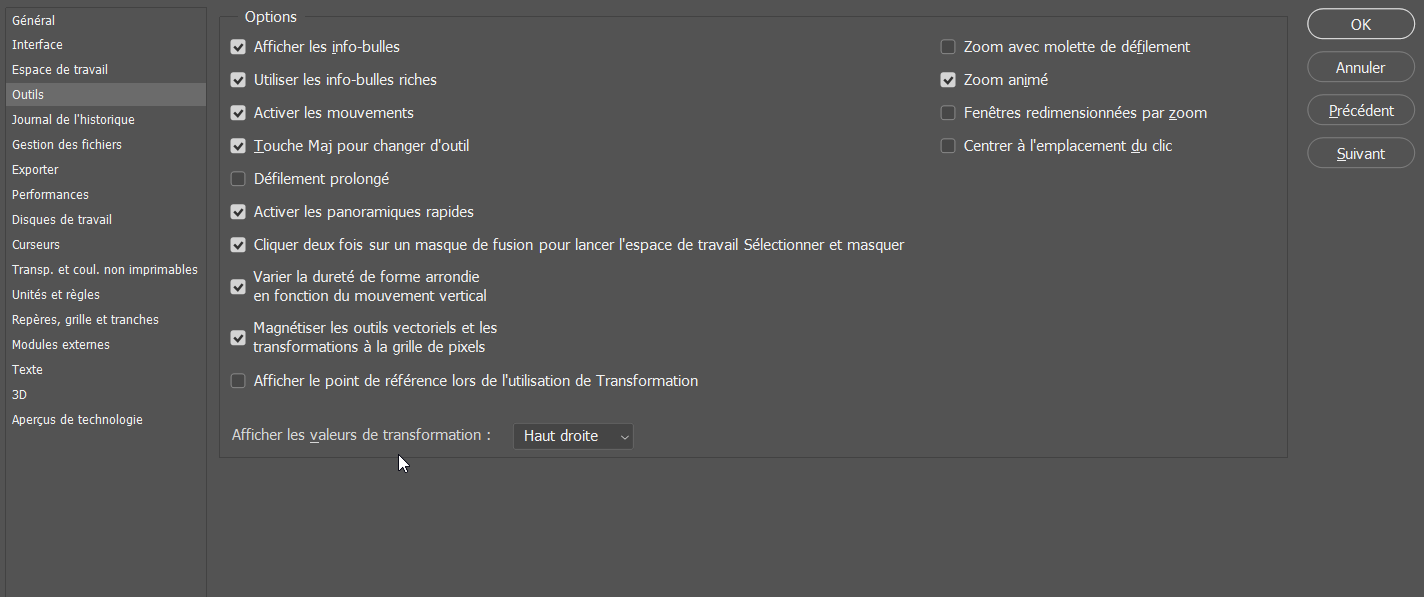The width and height of the screenshot is (1424, 597).
Task: Enable Défilement prolongé checkbox
Action: [x=238, y=179]
